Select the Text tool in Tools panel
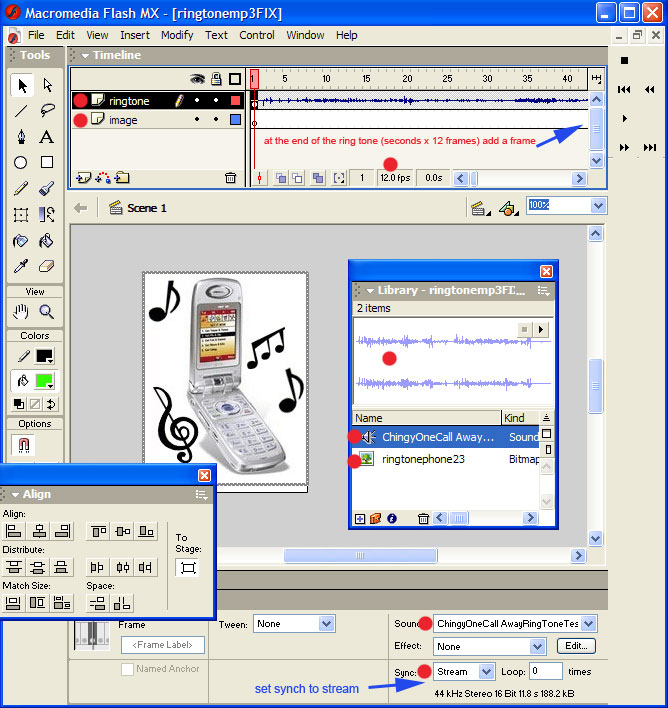The width and height of the screenshot is (668, 708). [46, 137]
